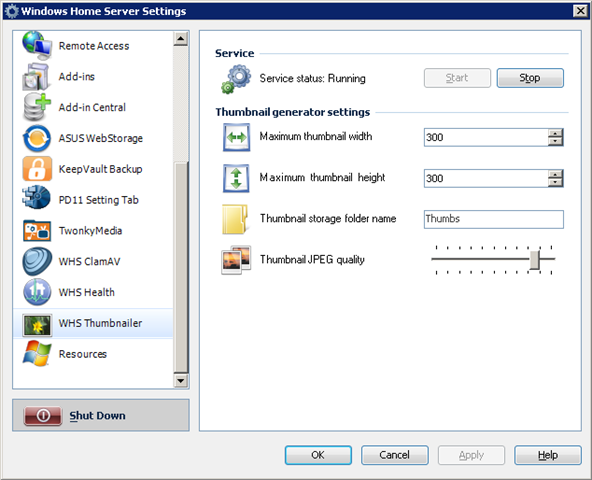
Task: Select the TwonkyMedia icon
Action: point(37,230)
